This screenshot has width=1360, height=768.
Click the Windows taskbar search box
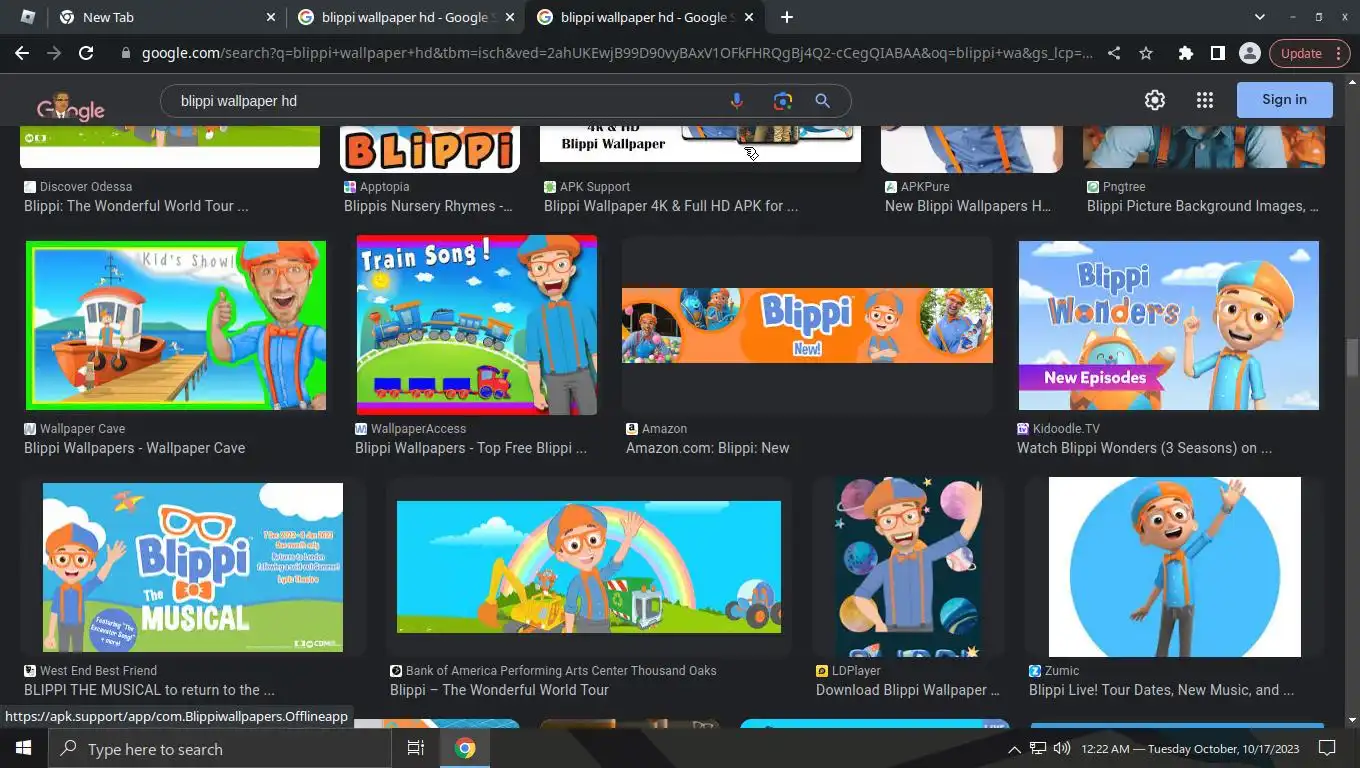220,748
